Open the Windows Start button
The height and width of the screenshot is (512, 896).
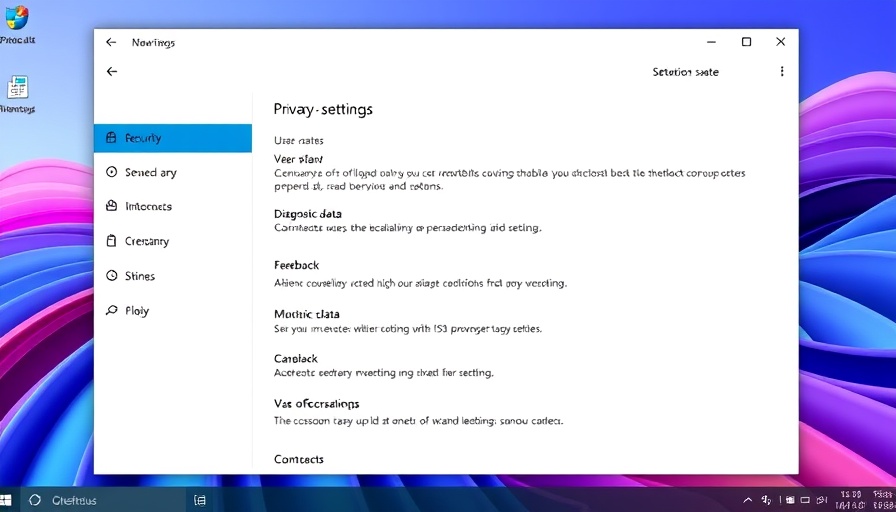tap(6, 501)
